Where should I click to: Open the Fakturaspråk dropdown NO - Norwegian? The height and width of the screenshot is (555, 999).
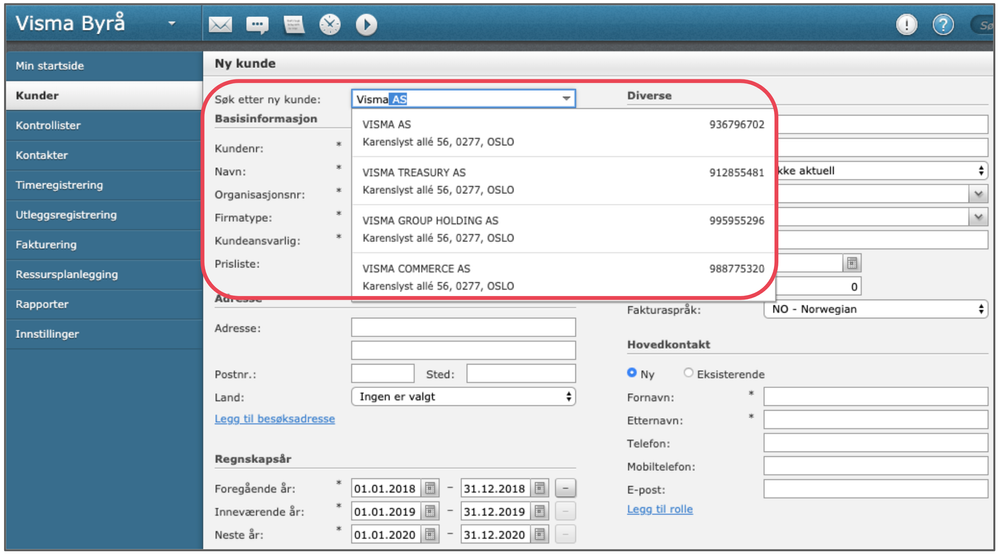[876, 309]
